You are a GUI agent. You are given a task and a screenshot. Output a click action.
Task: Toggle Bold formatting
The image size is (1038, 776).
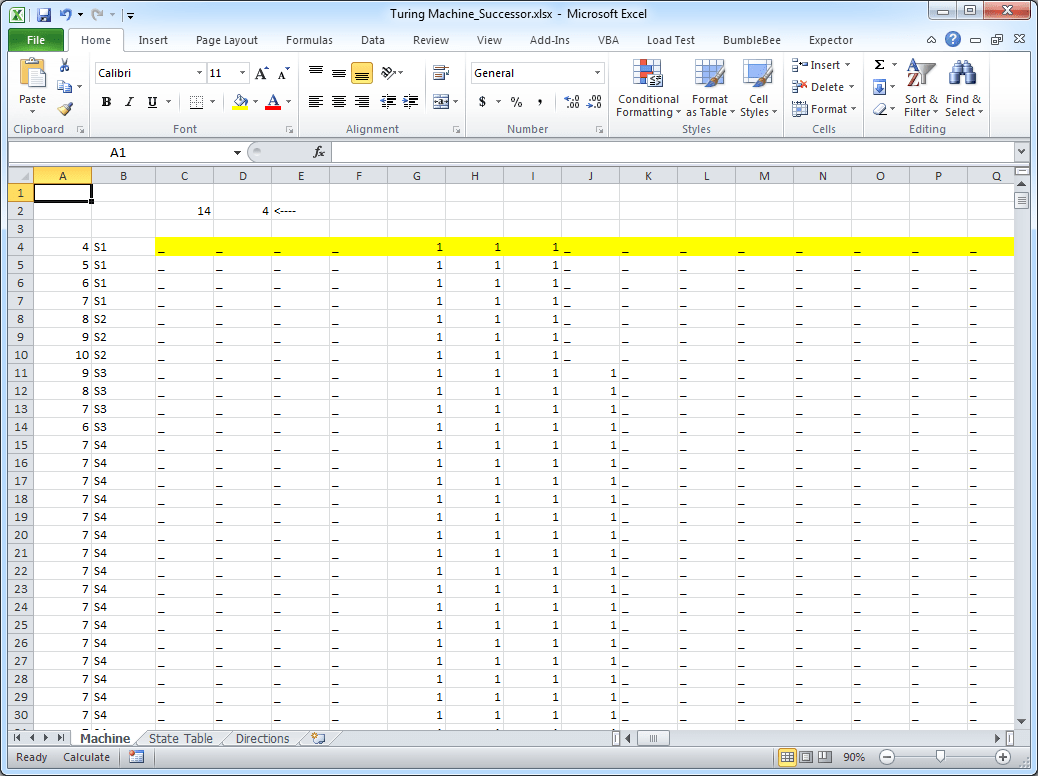click(x=106, y=101)
